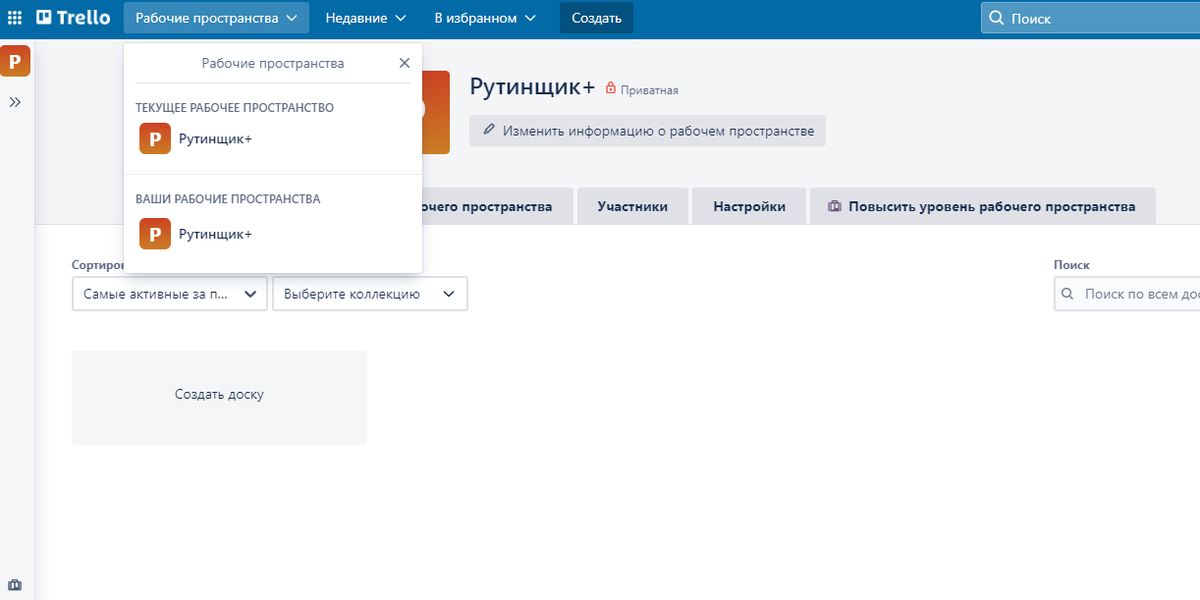Open Повысить уровень рабочего пространства tab

(x=982, y=207)
